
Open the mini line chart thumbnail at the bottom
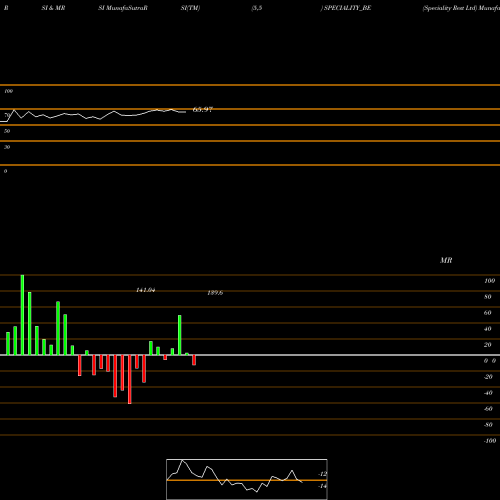pos(247,479)
